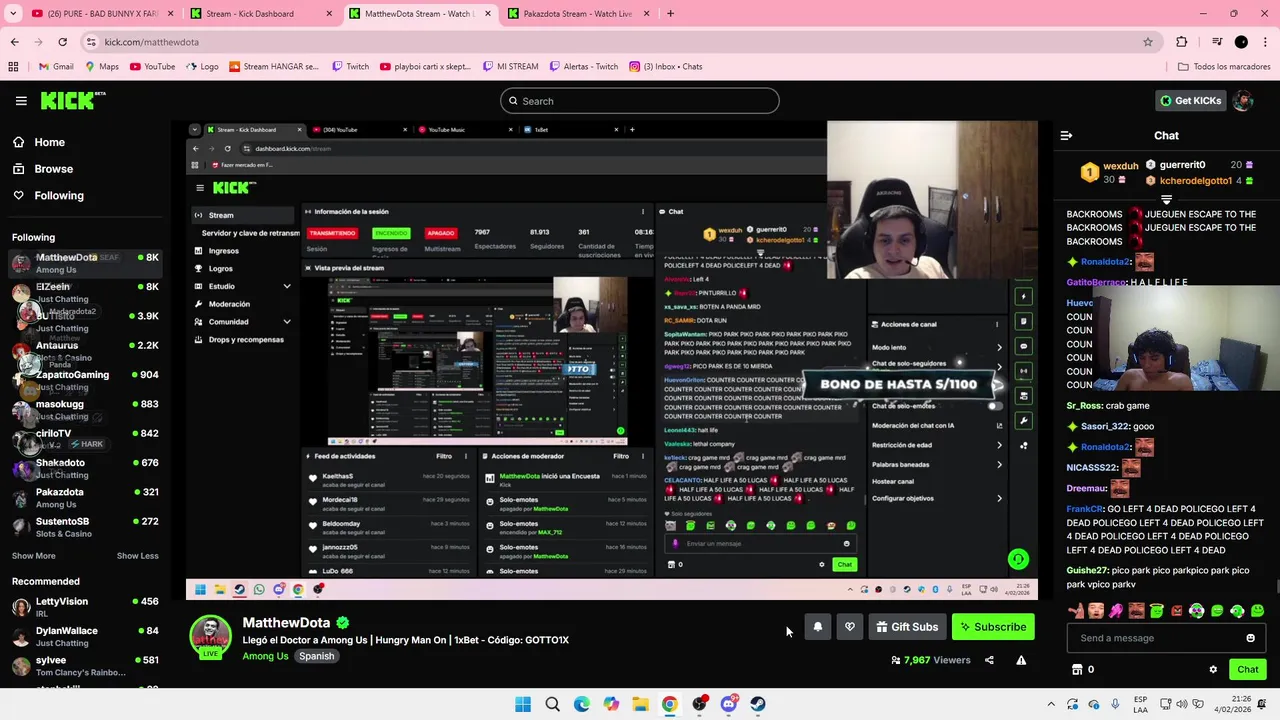Subscribe to MatthewDota

[993, 627]
